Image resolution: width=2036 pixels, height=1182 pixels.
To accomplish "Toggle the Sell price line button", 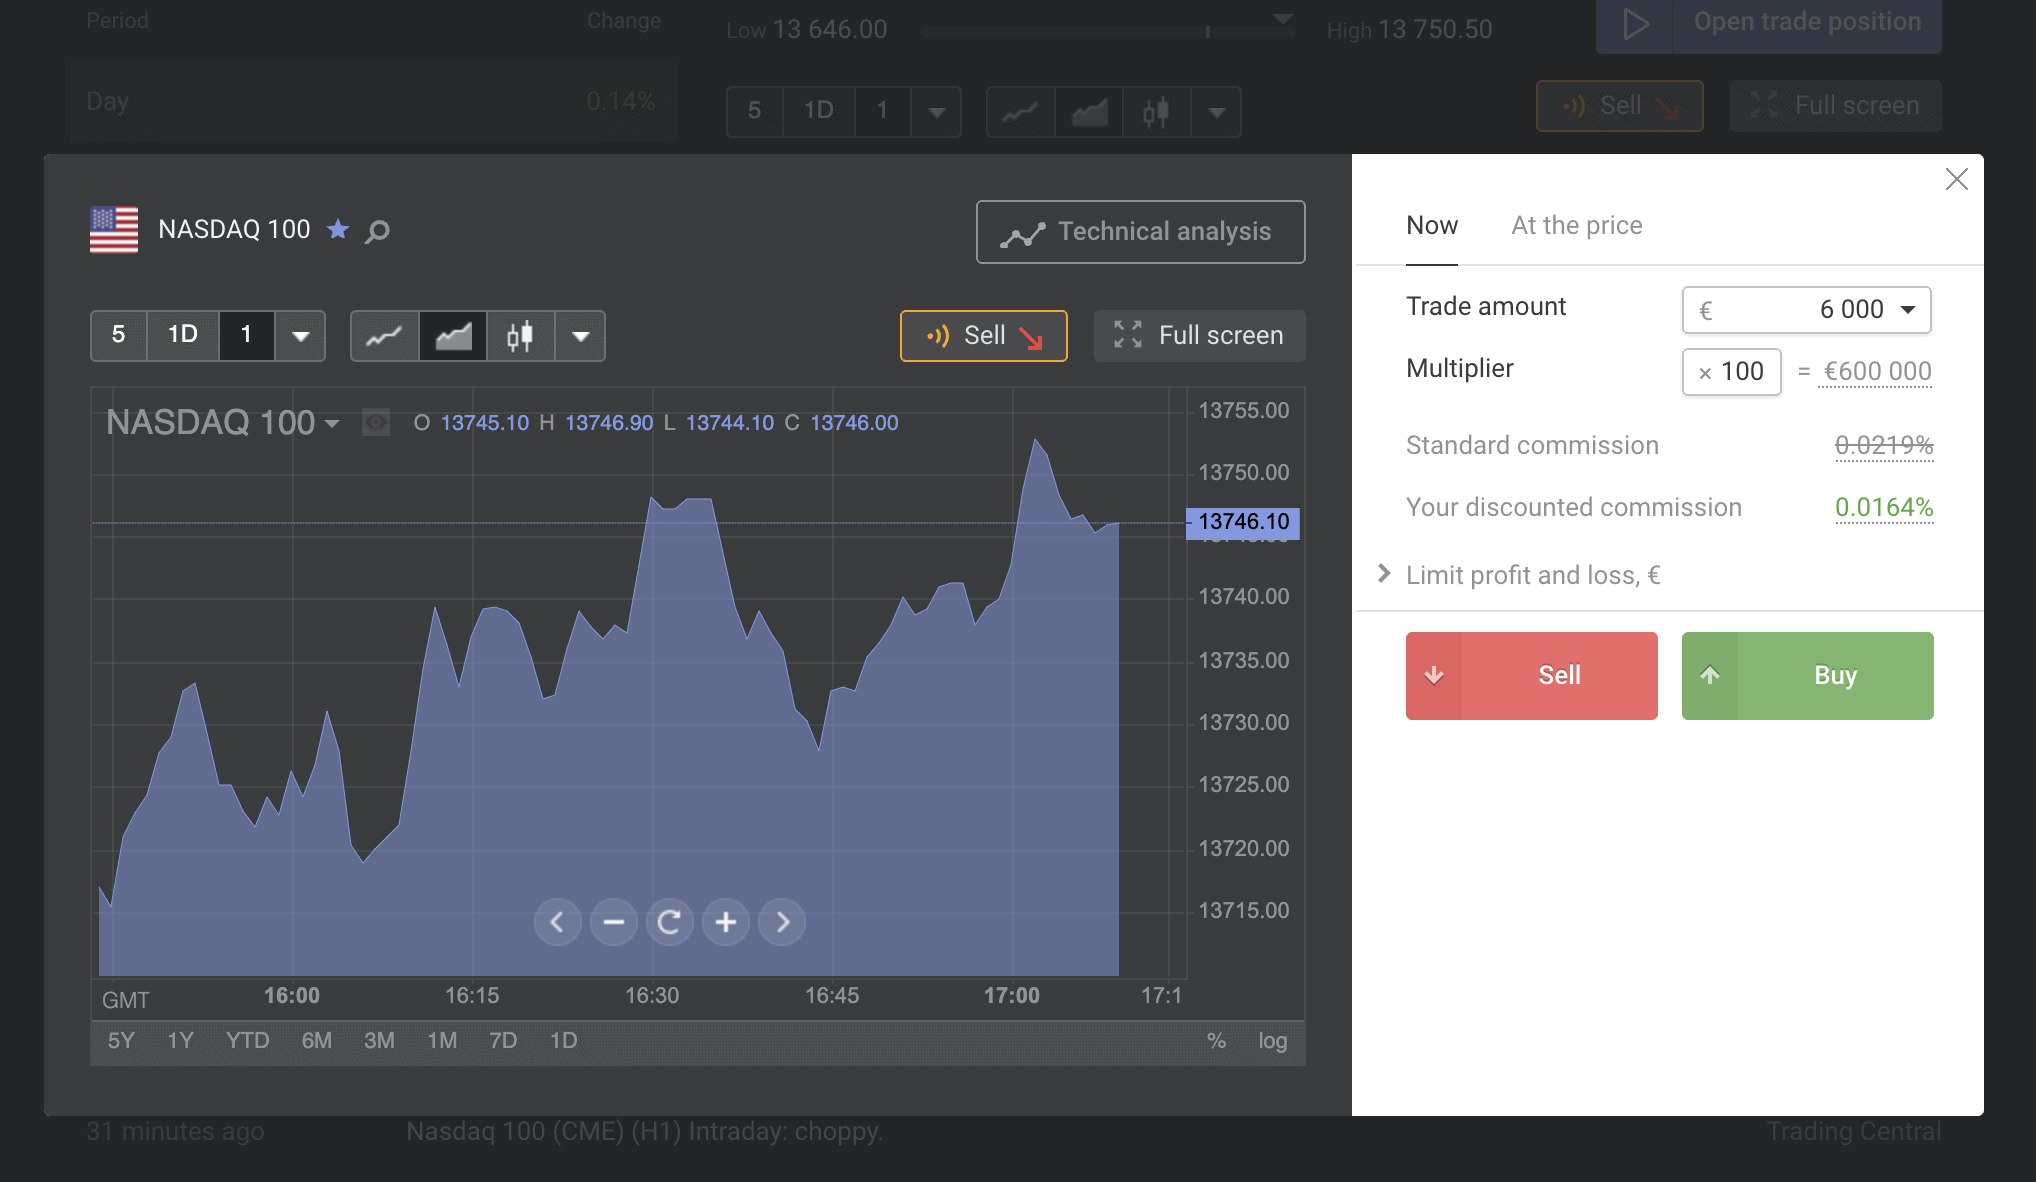I will [x=983, y=336].
